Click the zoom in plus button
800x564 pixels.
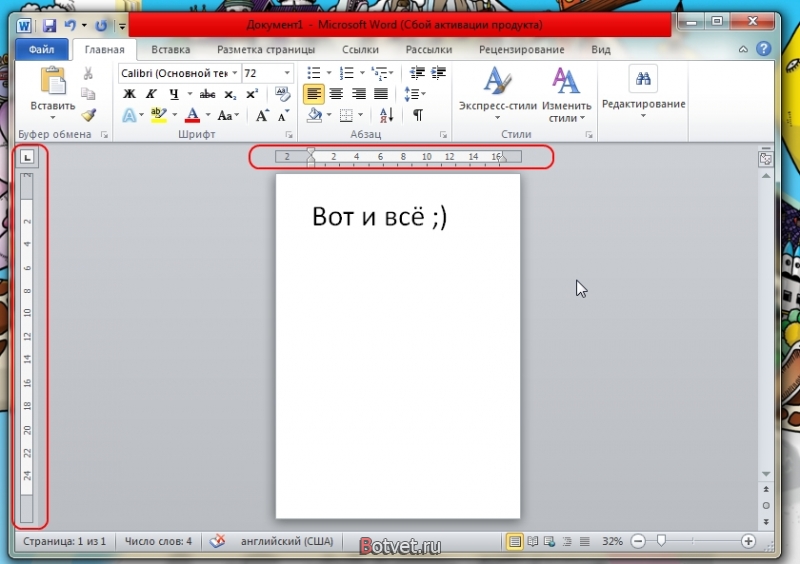tap(748, 541)
